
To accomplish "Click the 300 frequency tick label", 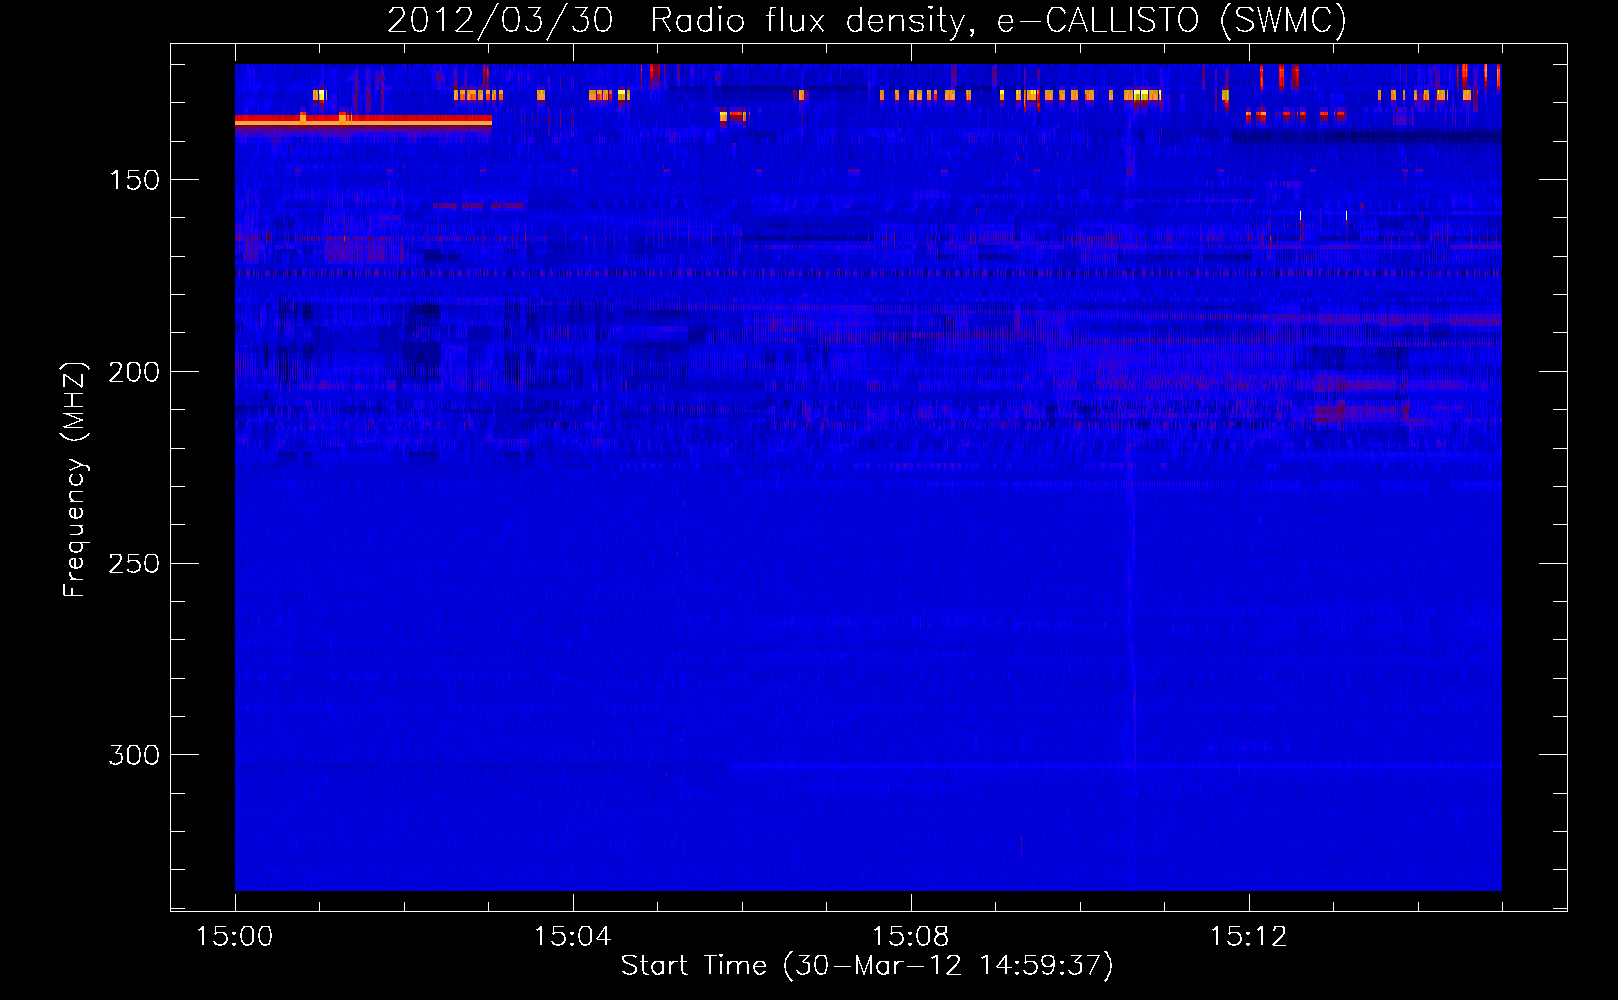I will [x=134, y=755].
